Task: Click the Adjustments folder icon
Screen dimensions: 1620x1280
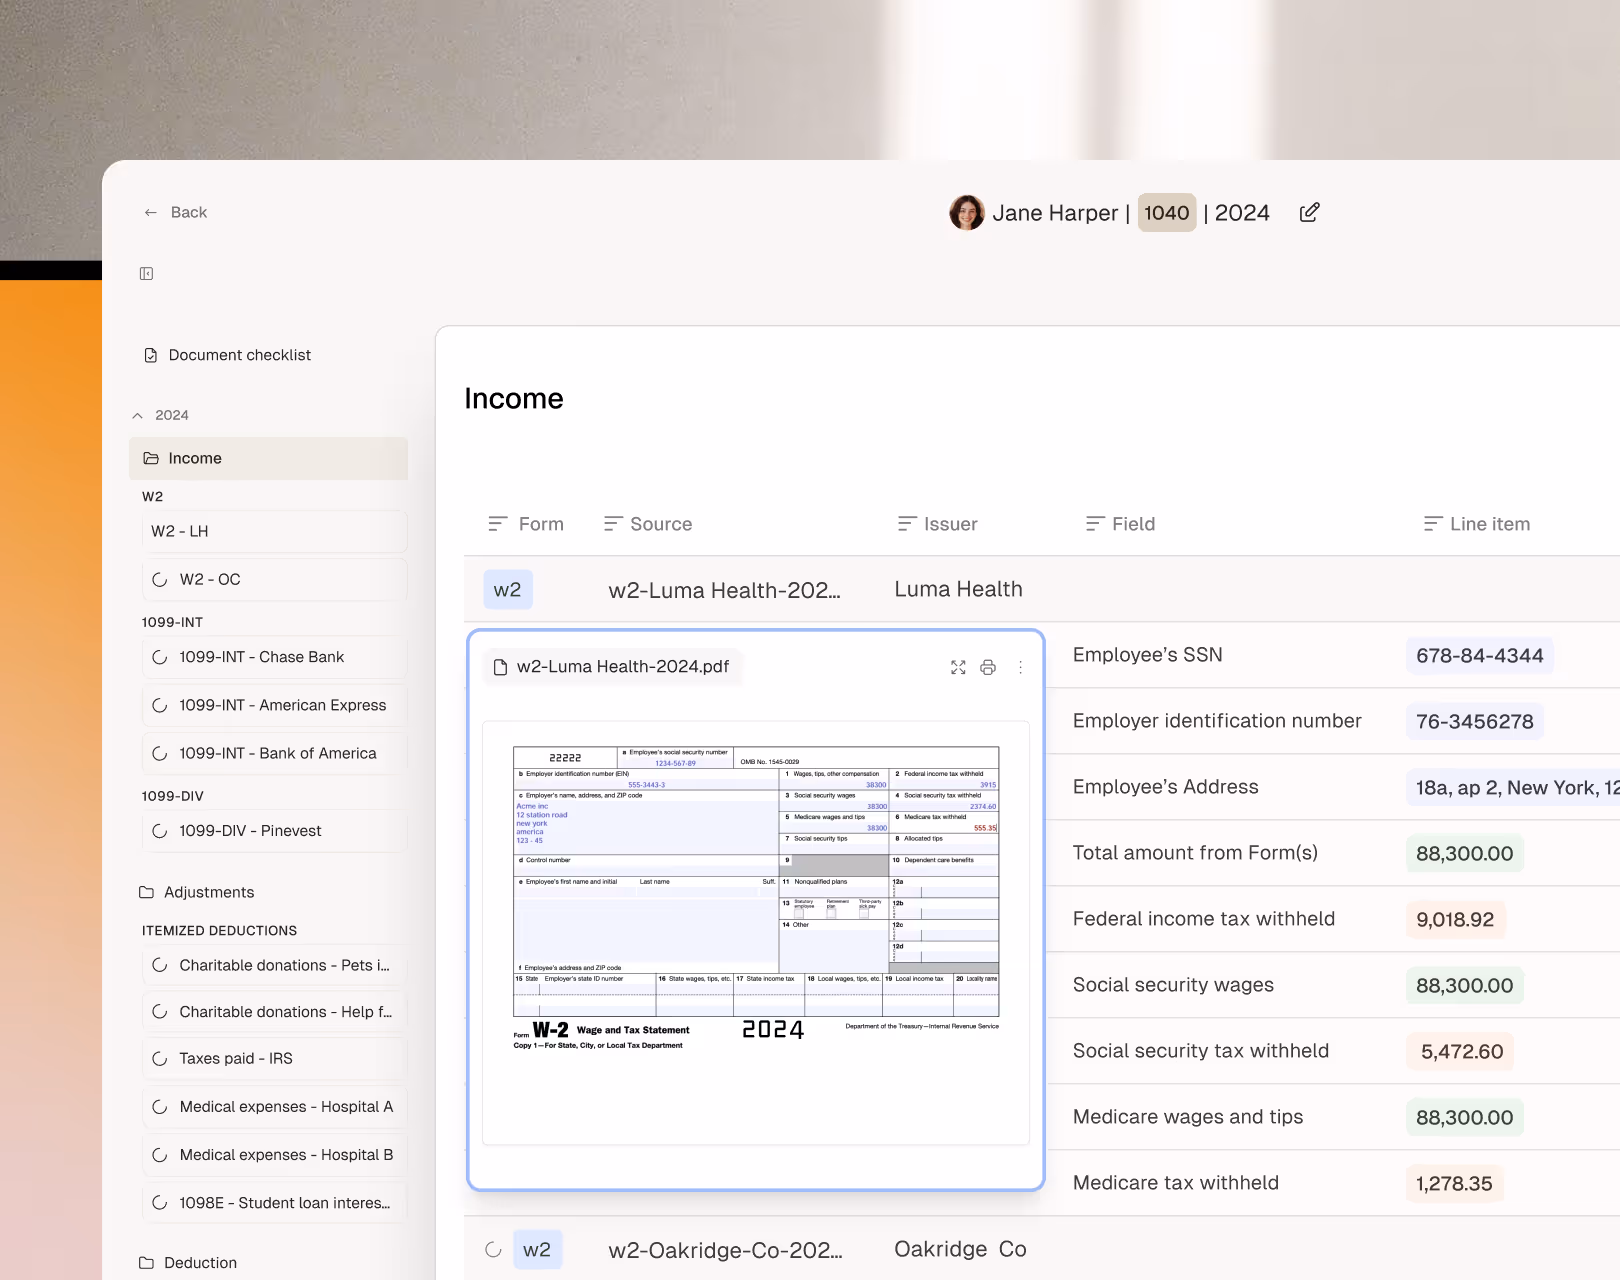Action: [x=146, y=892]
